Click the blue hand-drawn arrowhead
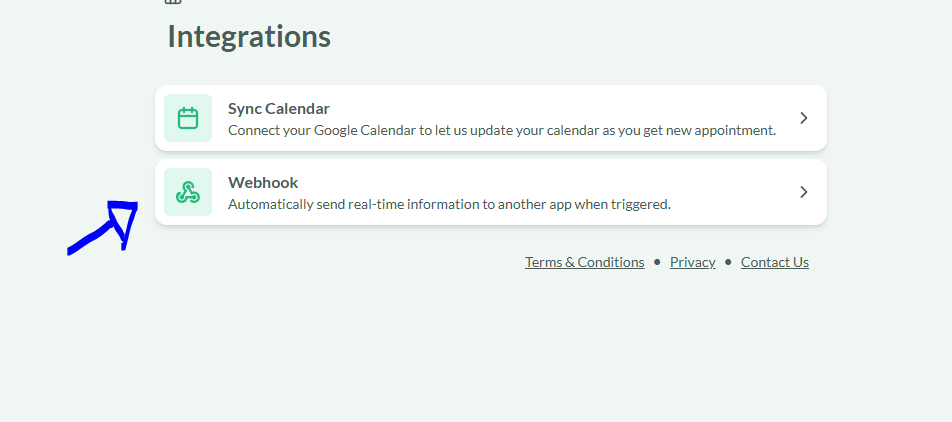 click(x=123, y=217)
